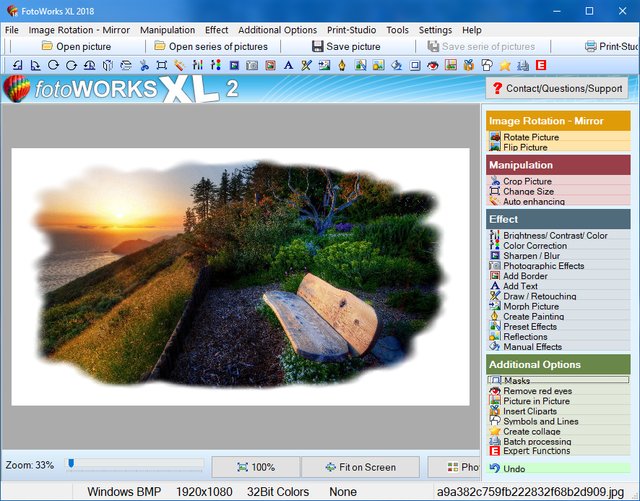The image size is (640, 501).
Task: Open the Image Rotation - Mirror menu
Action: [79, 30]
